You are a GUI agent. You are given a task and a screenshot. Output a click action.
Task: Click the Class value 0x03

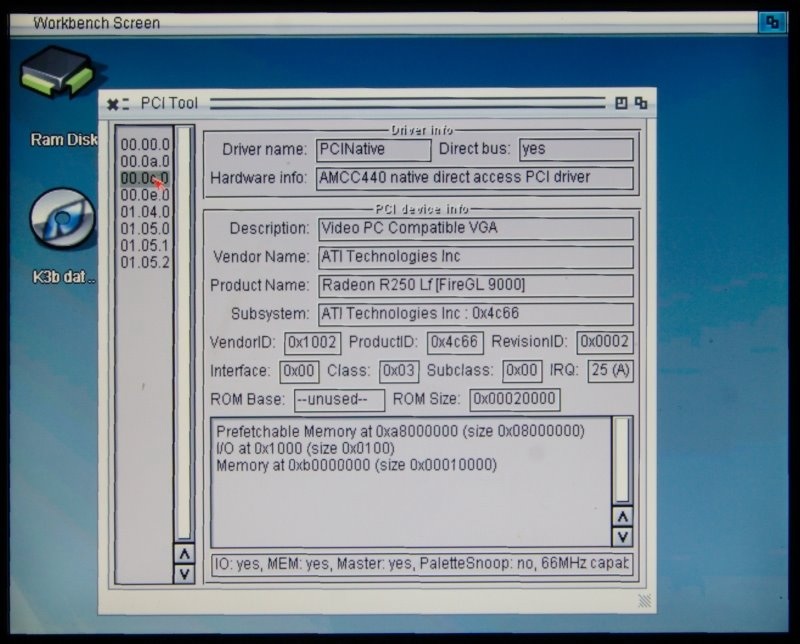[x=399, y=371]
